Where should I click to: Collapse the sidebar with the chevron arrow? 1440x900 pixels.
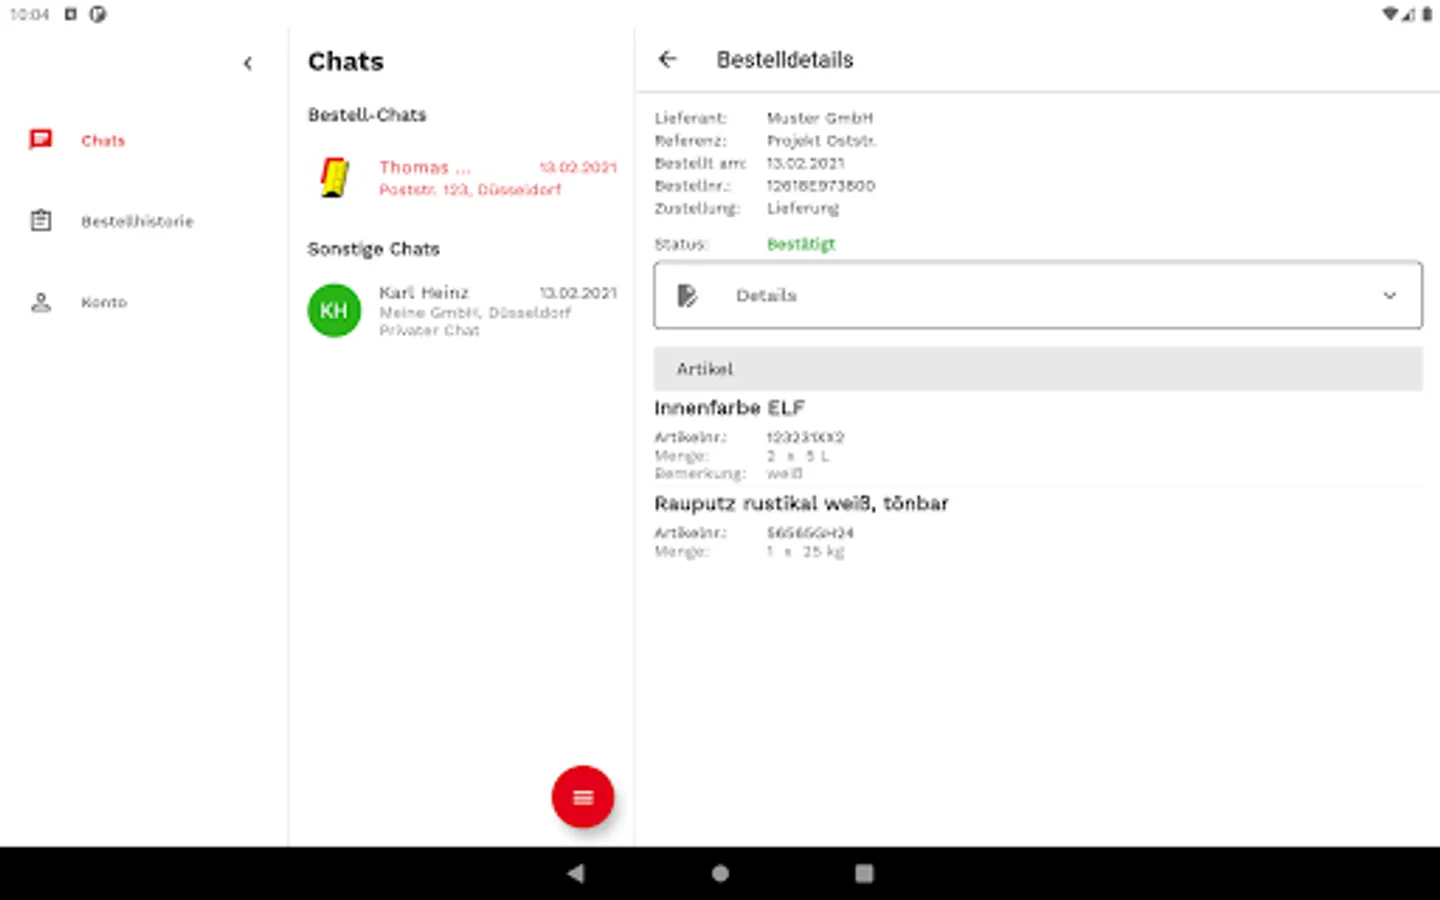248,64
